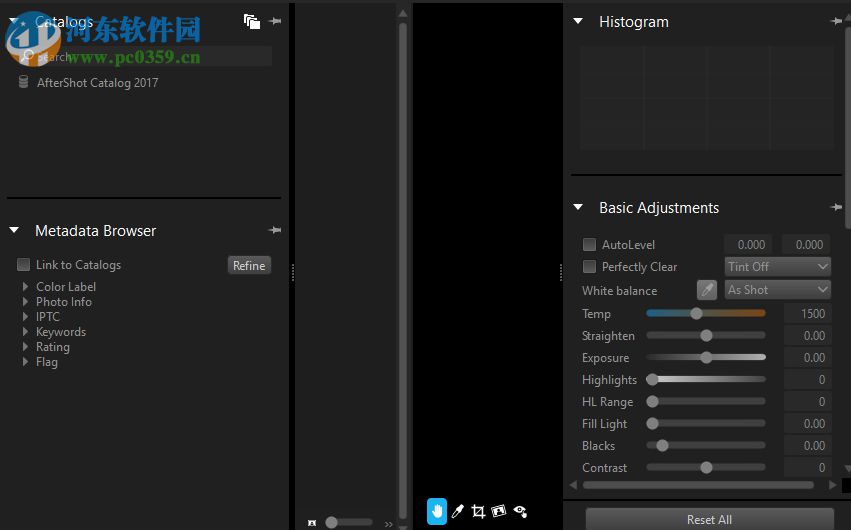Click the thumbnail strip vertical scrollbar
This screenshot has width=851, height=530.
pyautogui.click(x=403, y=270)
